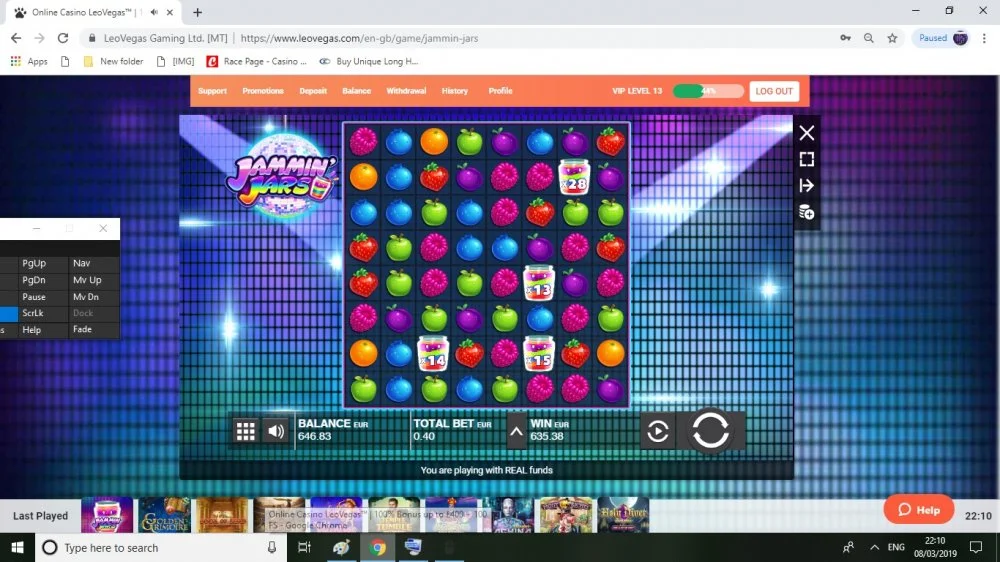Open the Buy Unique Long H... bookmark
Viewport: 1000px width, 562px height.
[369, 61]
